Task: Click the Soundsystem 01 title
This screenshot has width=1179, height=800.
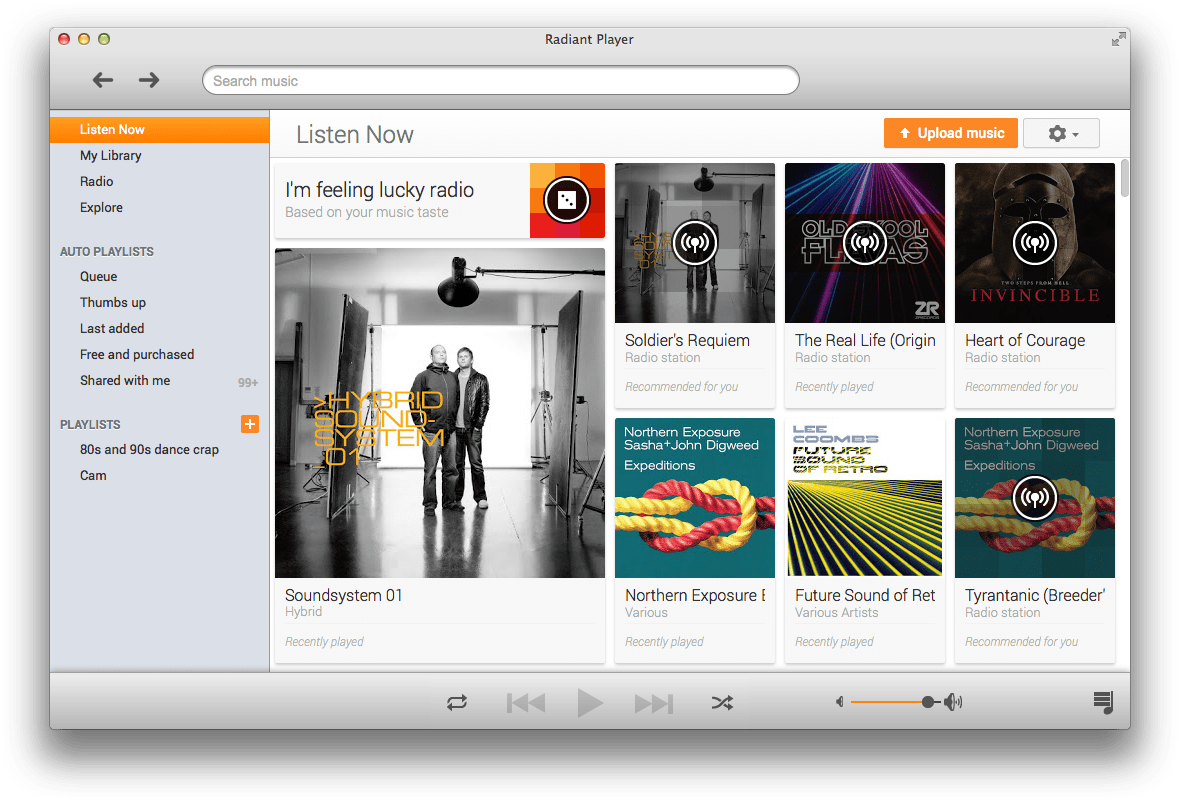Action: 344,595
